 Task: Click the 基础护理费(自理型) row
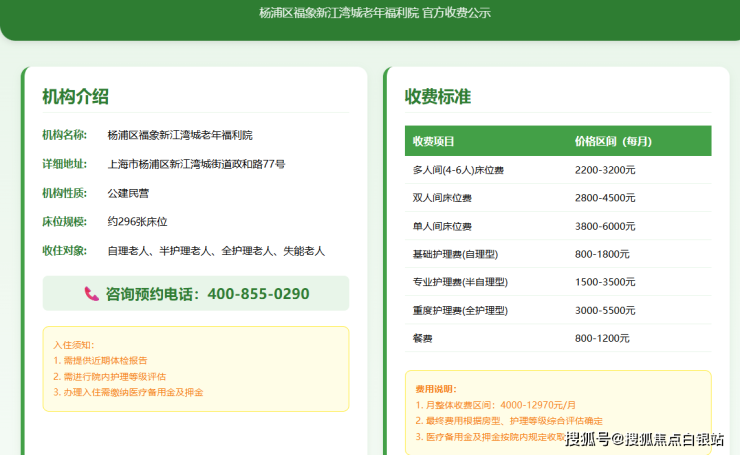coord(558,254)
